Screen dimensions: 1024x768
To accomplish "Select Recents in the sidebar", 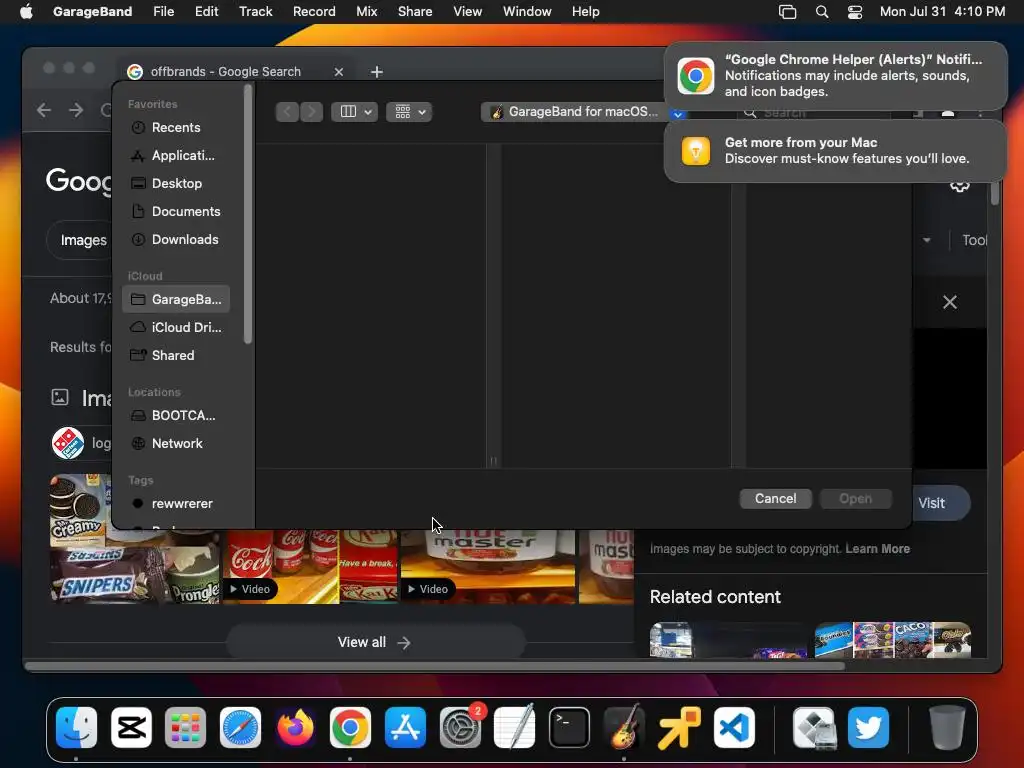I will [x=176, y=127].
